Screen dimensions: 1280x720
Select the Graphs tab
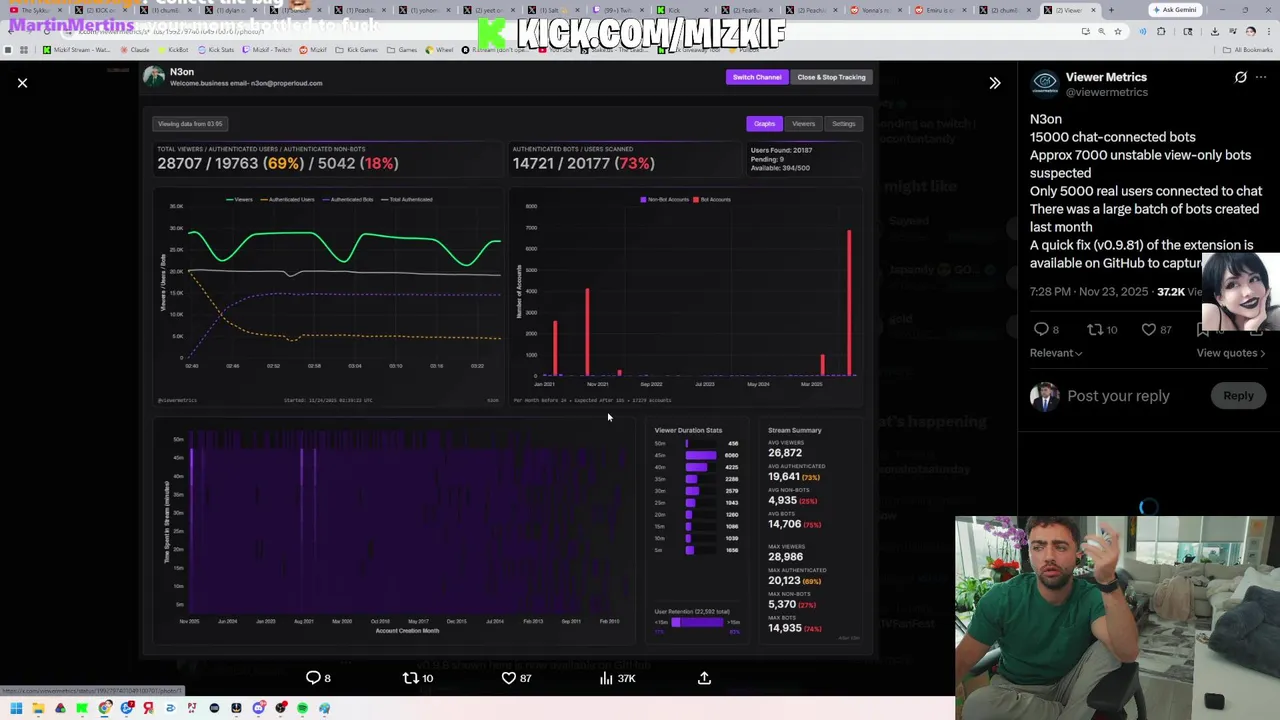point(764,124)
